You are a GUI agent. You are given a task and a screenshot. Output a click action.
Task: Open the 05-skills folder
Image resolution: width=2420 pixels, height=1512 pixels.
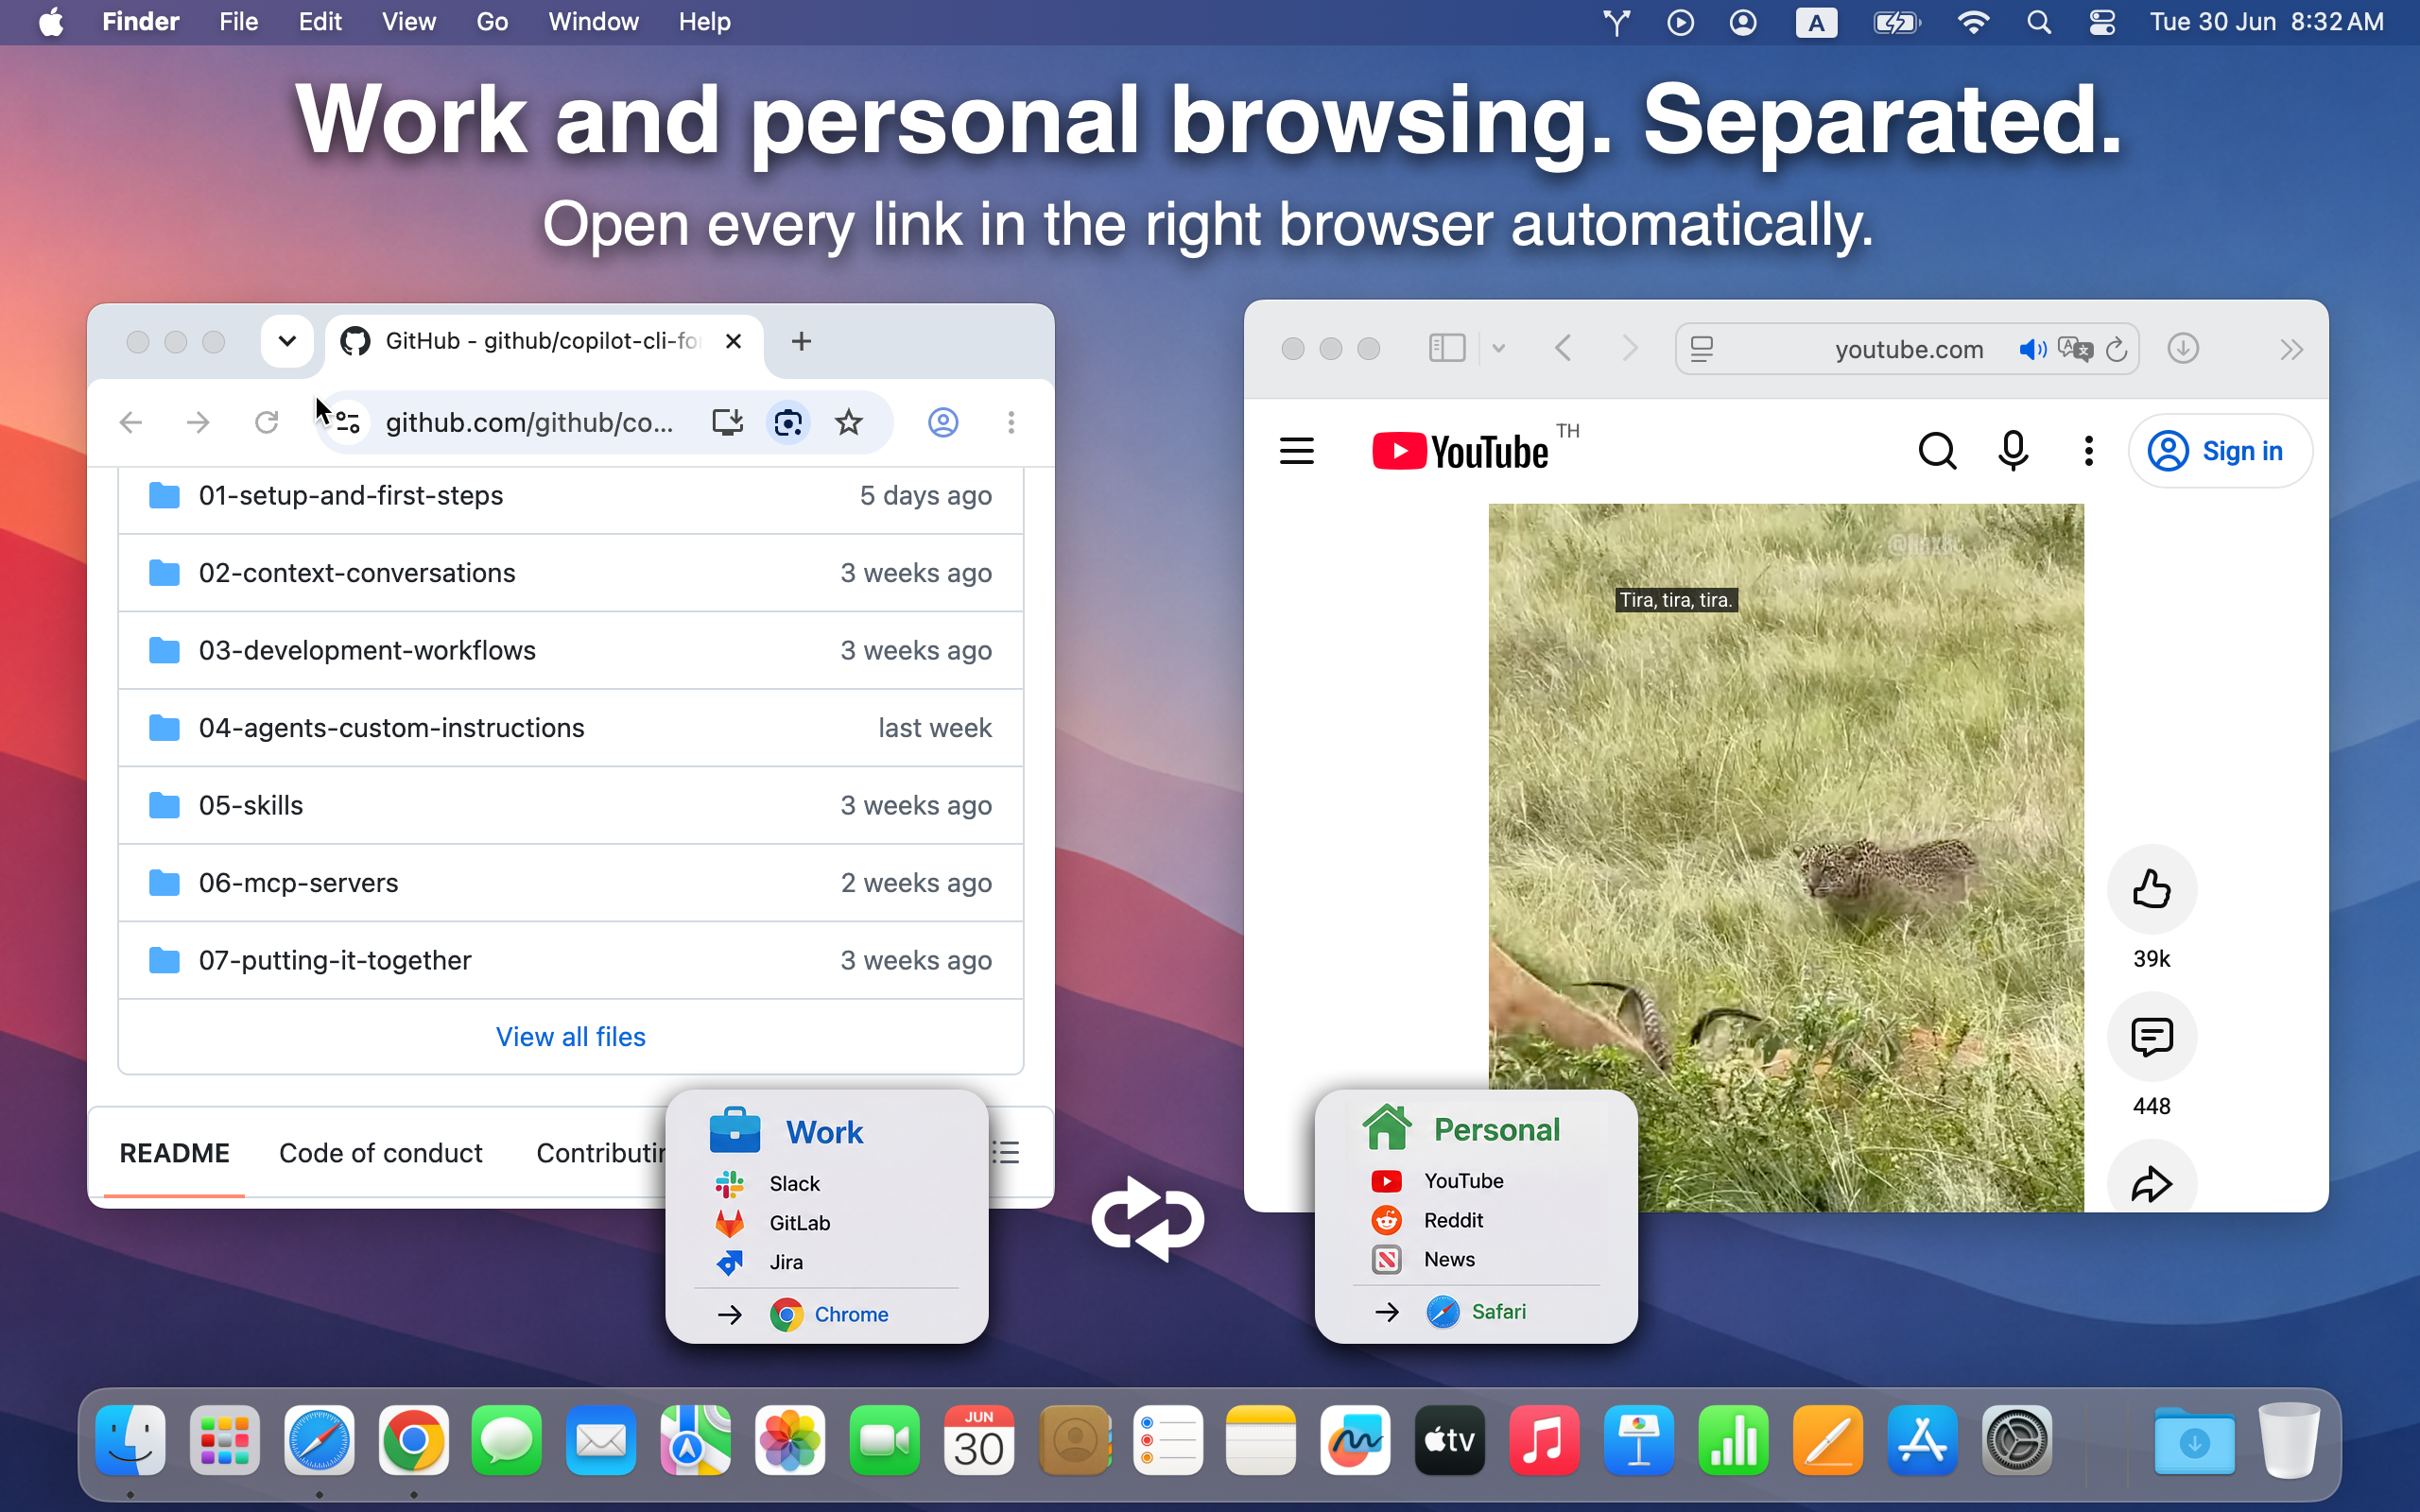pyautogui.click(x=251, y=806)
